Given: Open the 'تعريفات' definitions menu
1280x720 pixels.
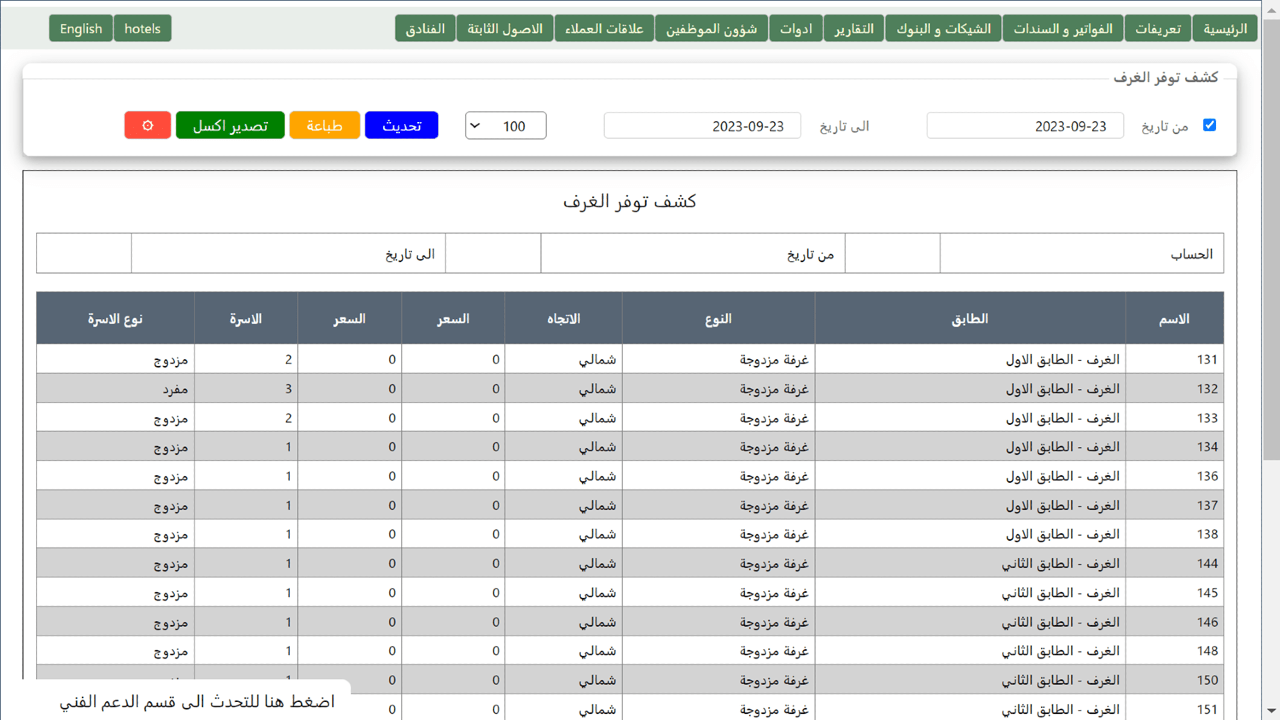Looking at the screenshot, I should pyautogui.click(x=1157, y=29).
